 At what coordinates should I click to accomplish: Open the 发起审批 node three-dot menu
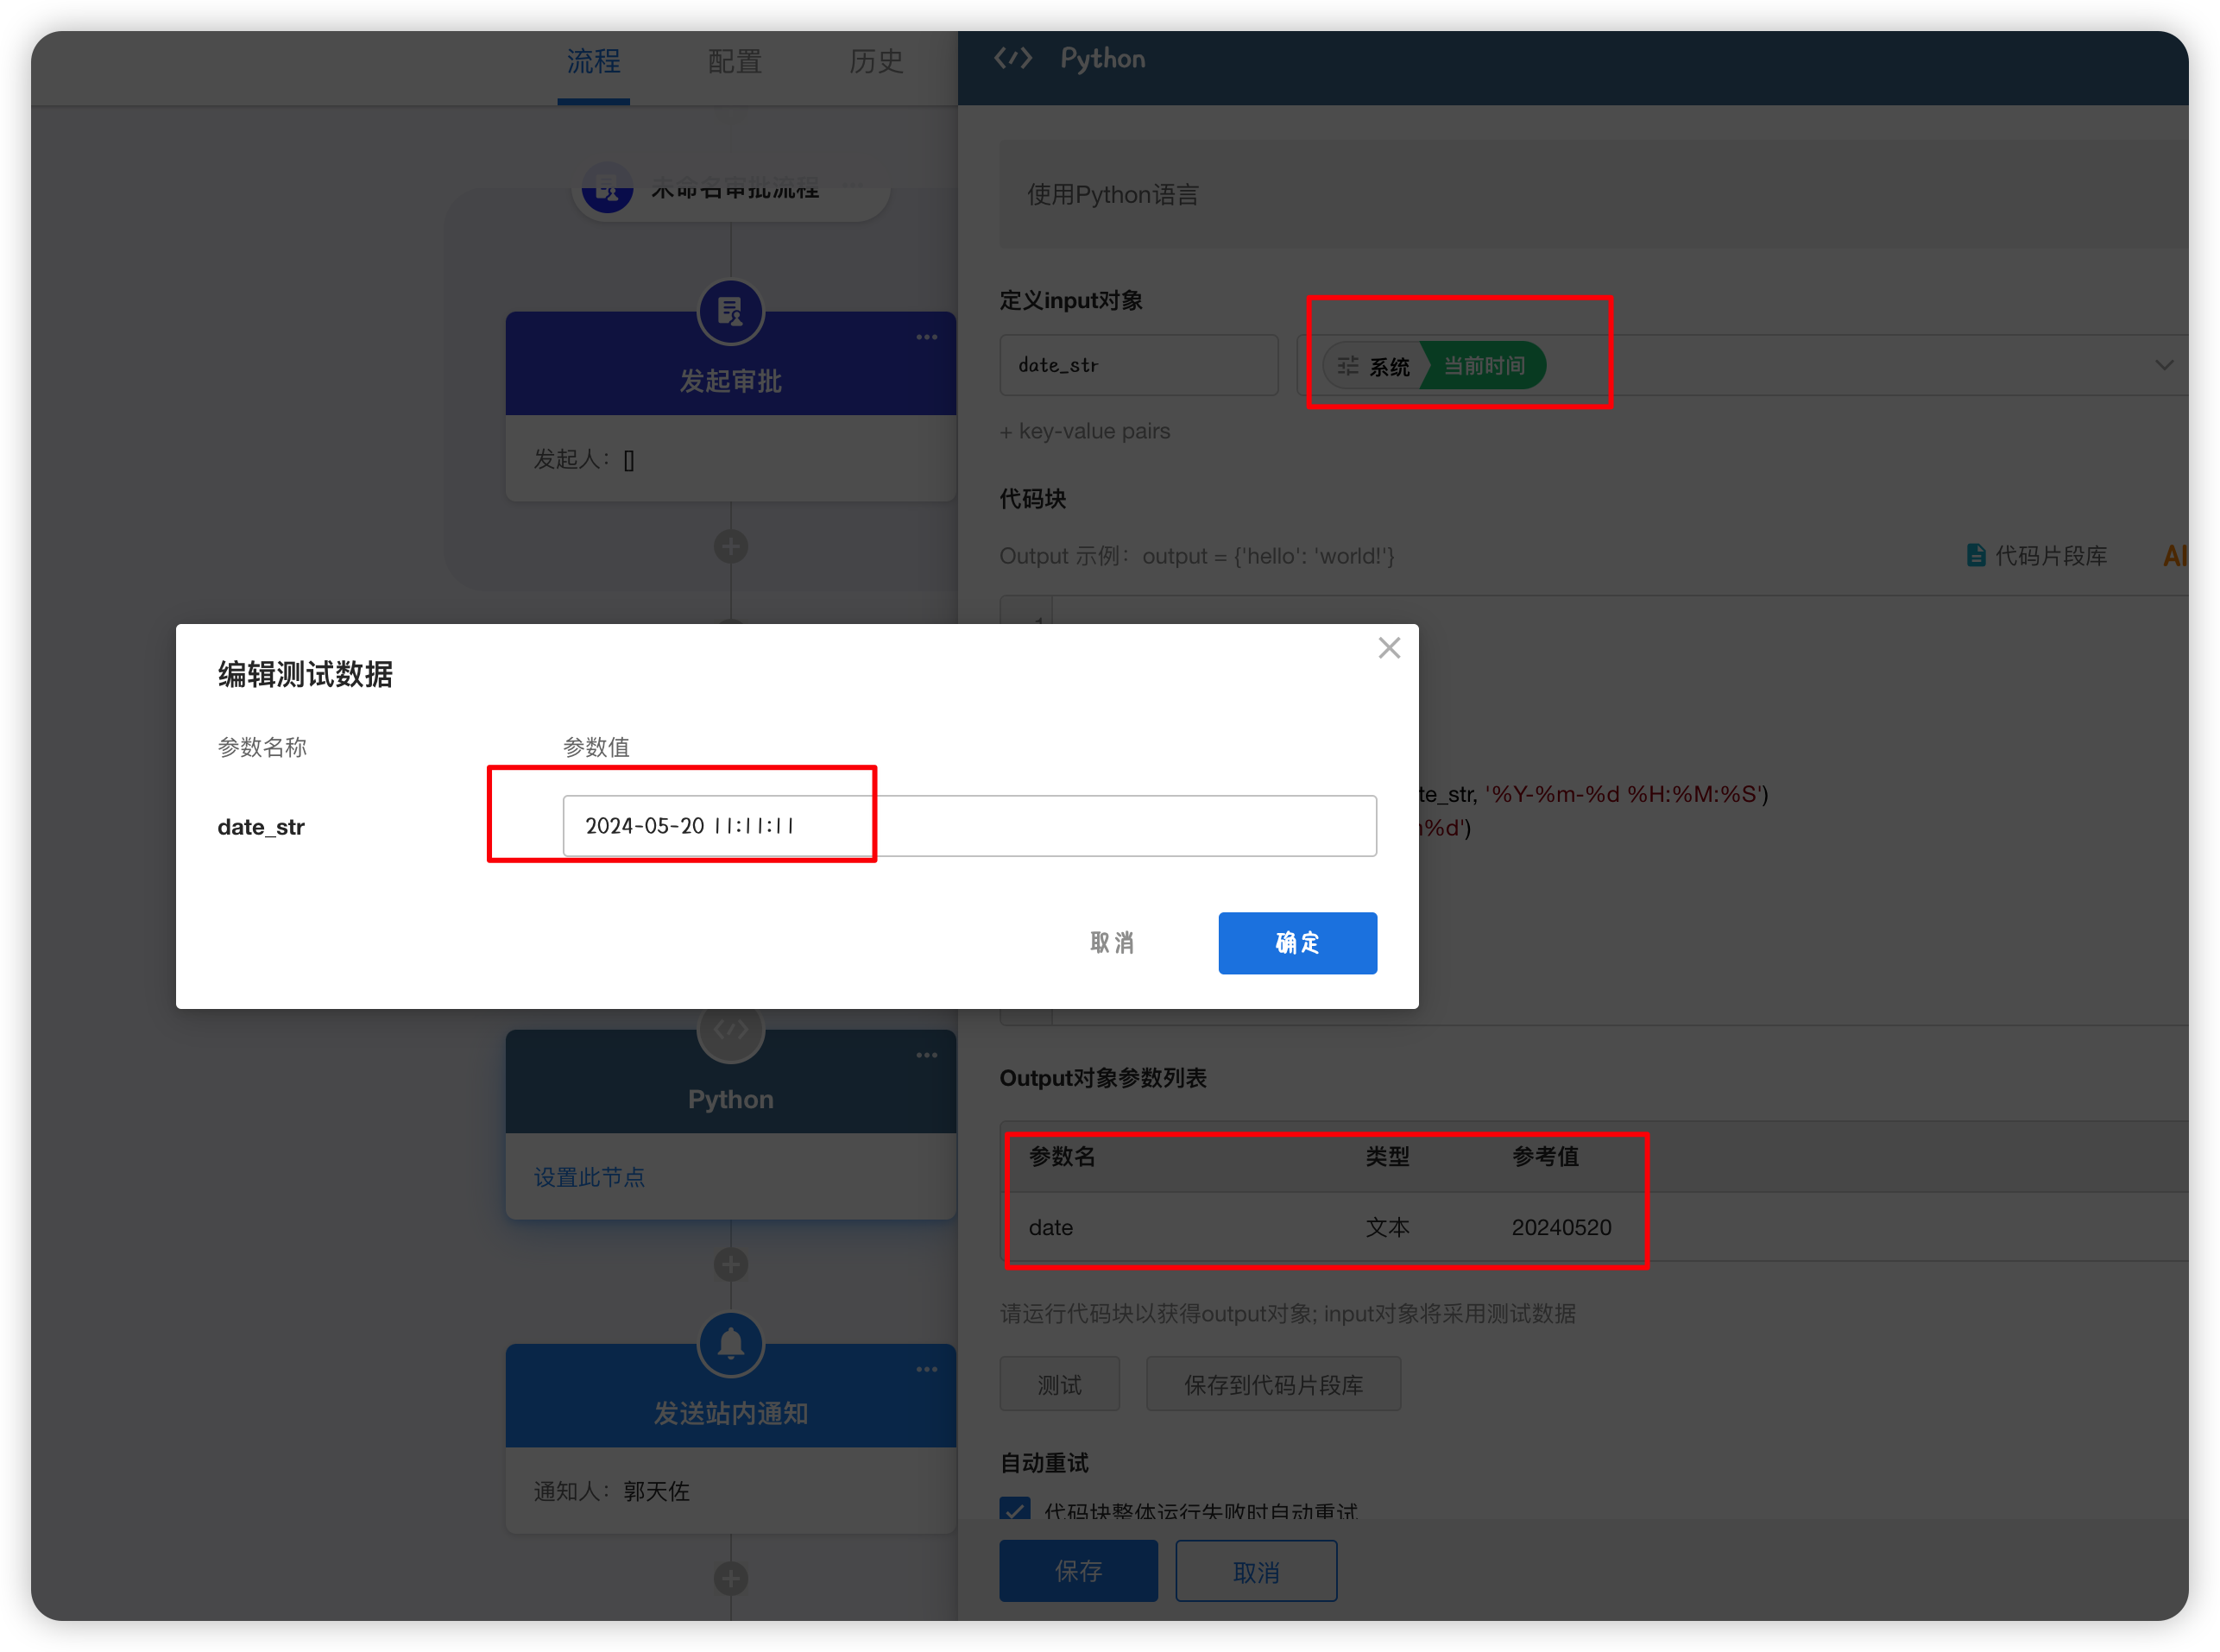tap(926, 338)
